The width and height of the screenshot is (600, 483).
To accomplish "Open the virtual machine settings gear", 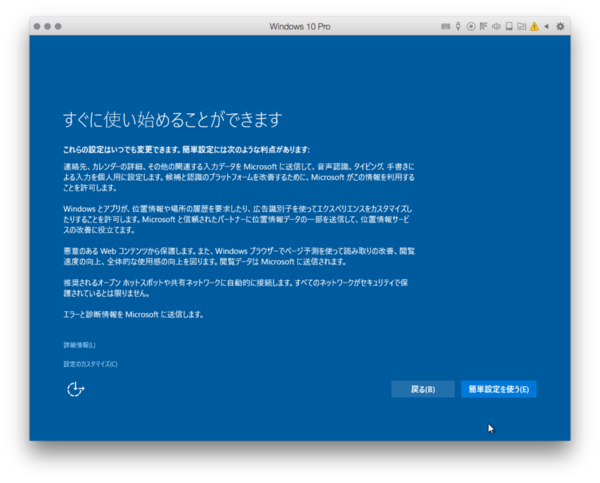I will pos(560,26).
